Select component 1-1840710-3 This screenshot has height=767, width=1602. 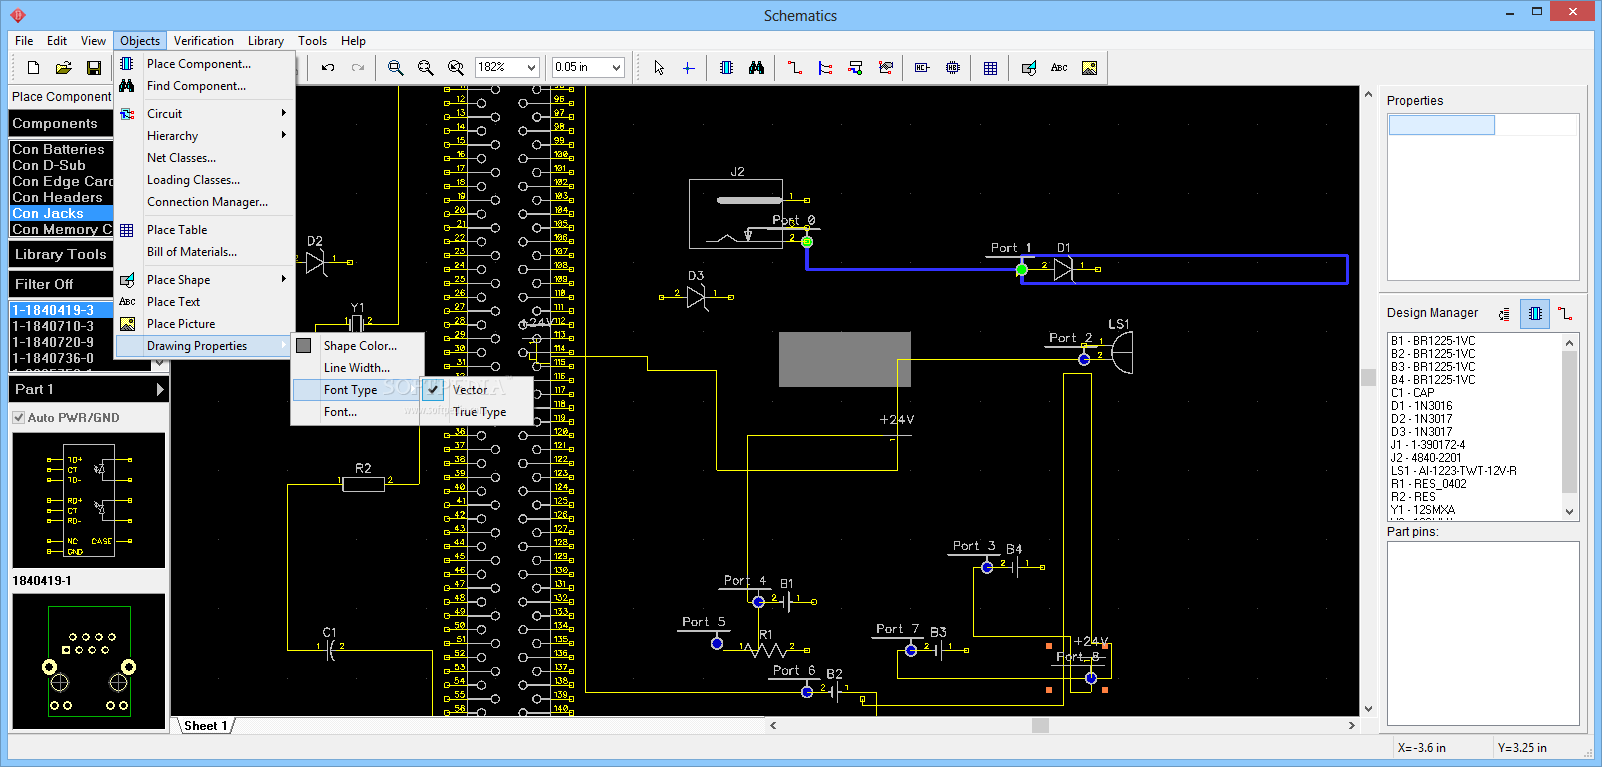(61, 326)
